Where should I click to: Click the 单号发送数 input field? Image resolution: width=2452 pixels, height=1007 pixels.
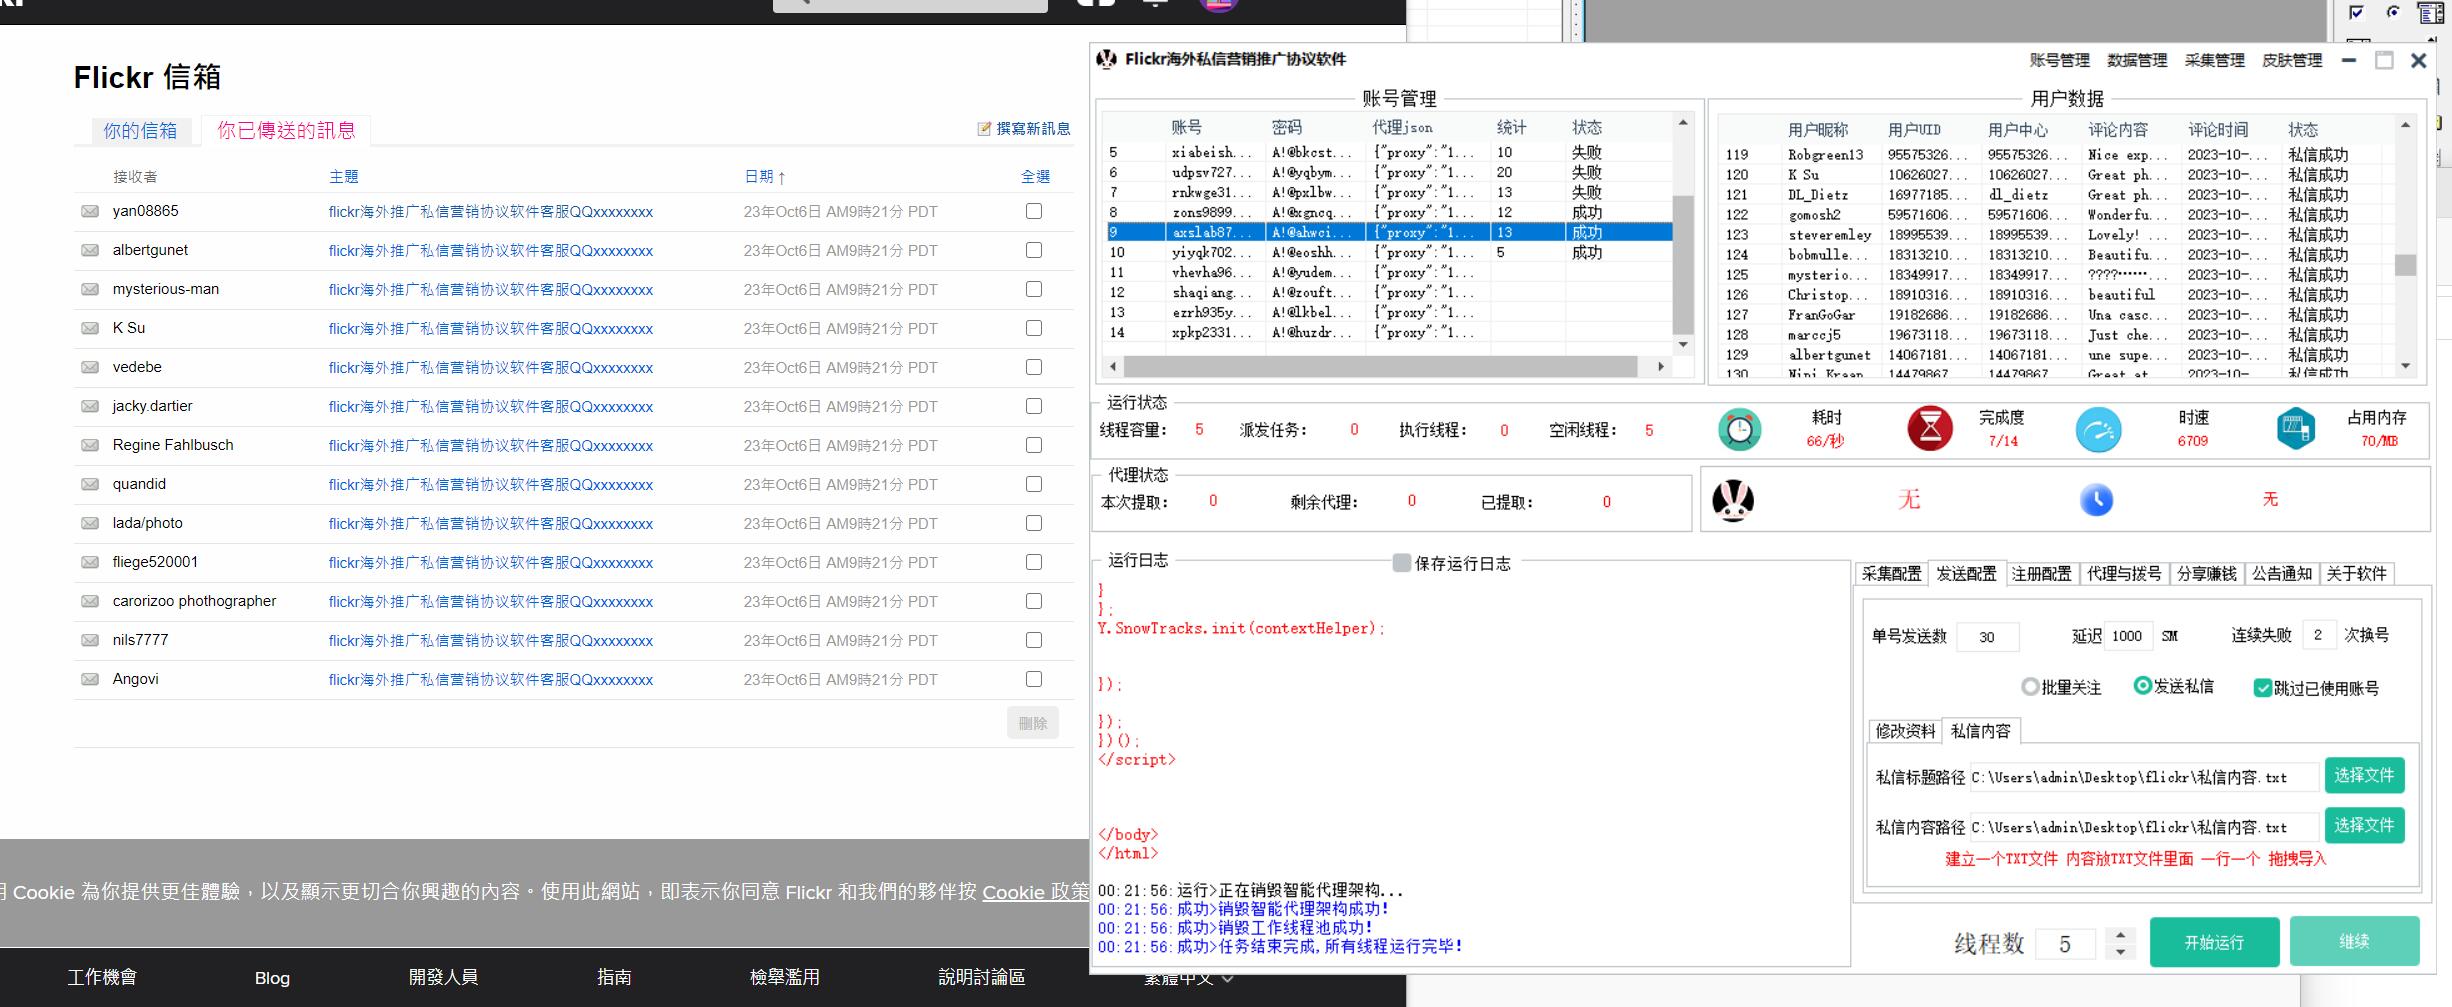point(1986,636)
